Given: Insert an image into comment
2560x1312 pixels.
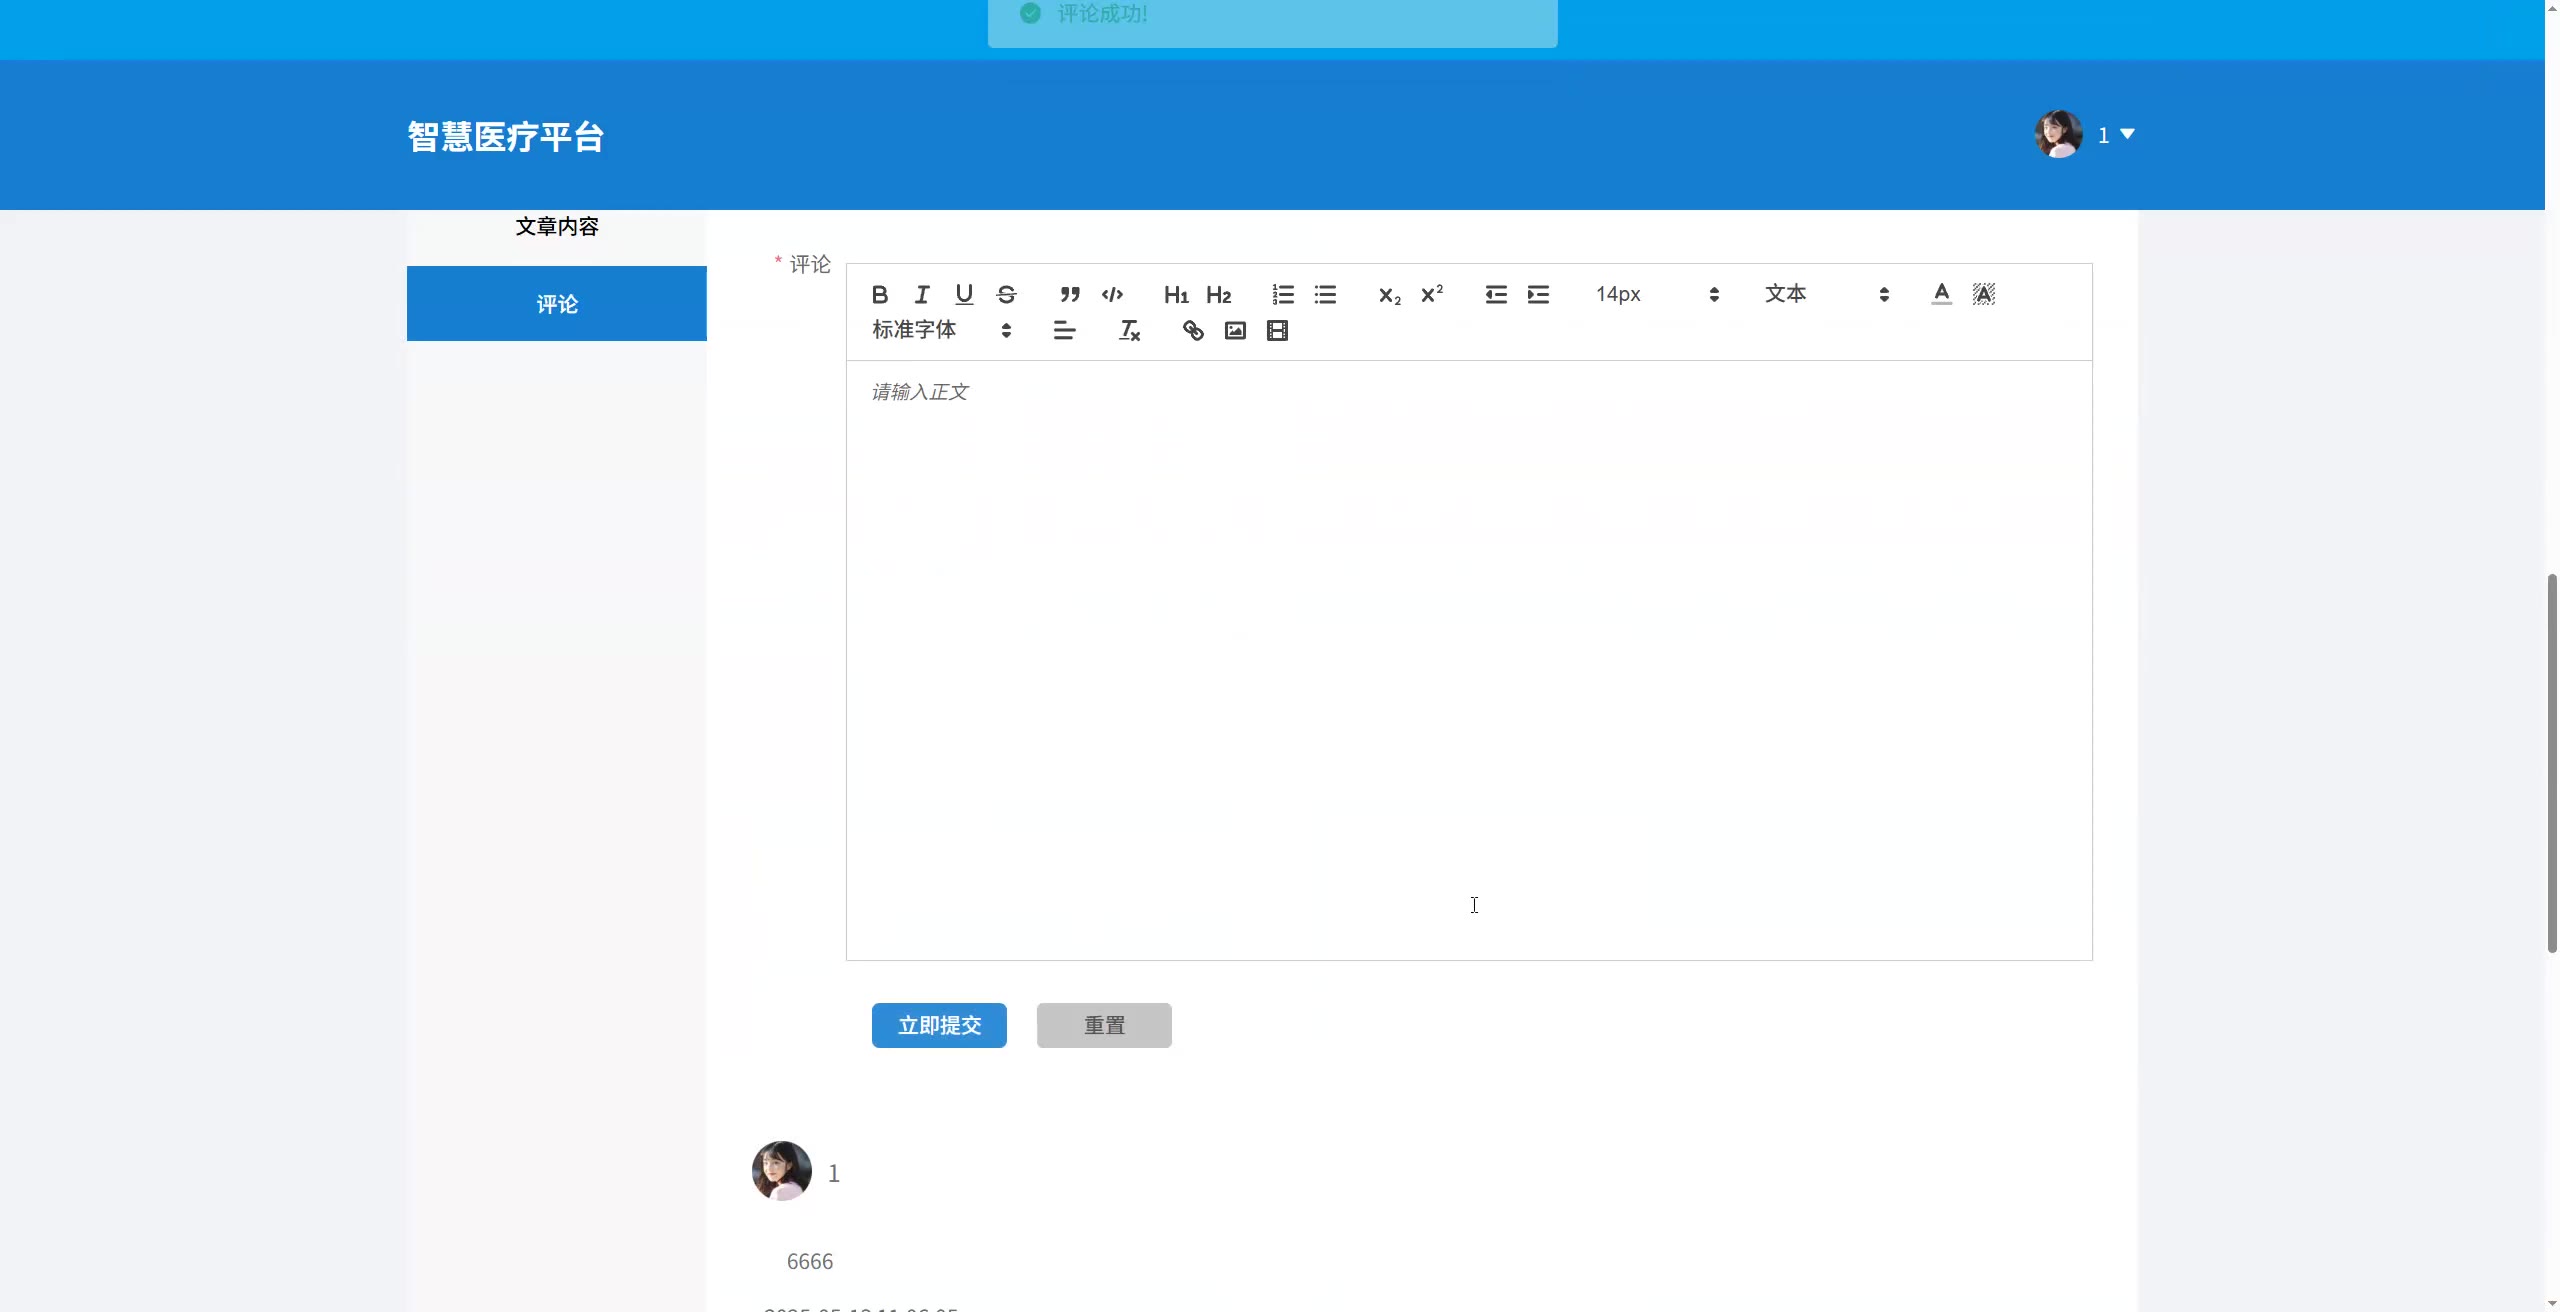Looking at the screenshot, I should click(1235, 331).
